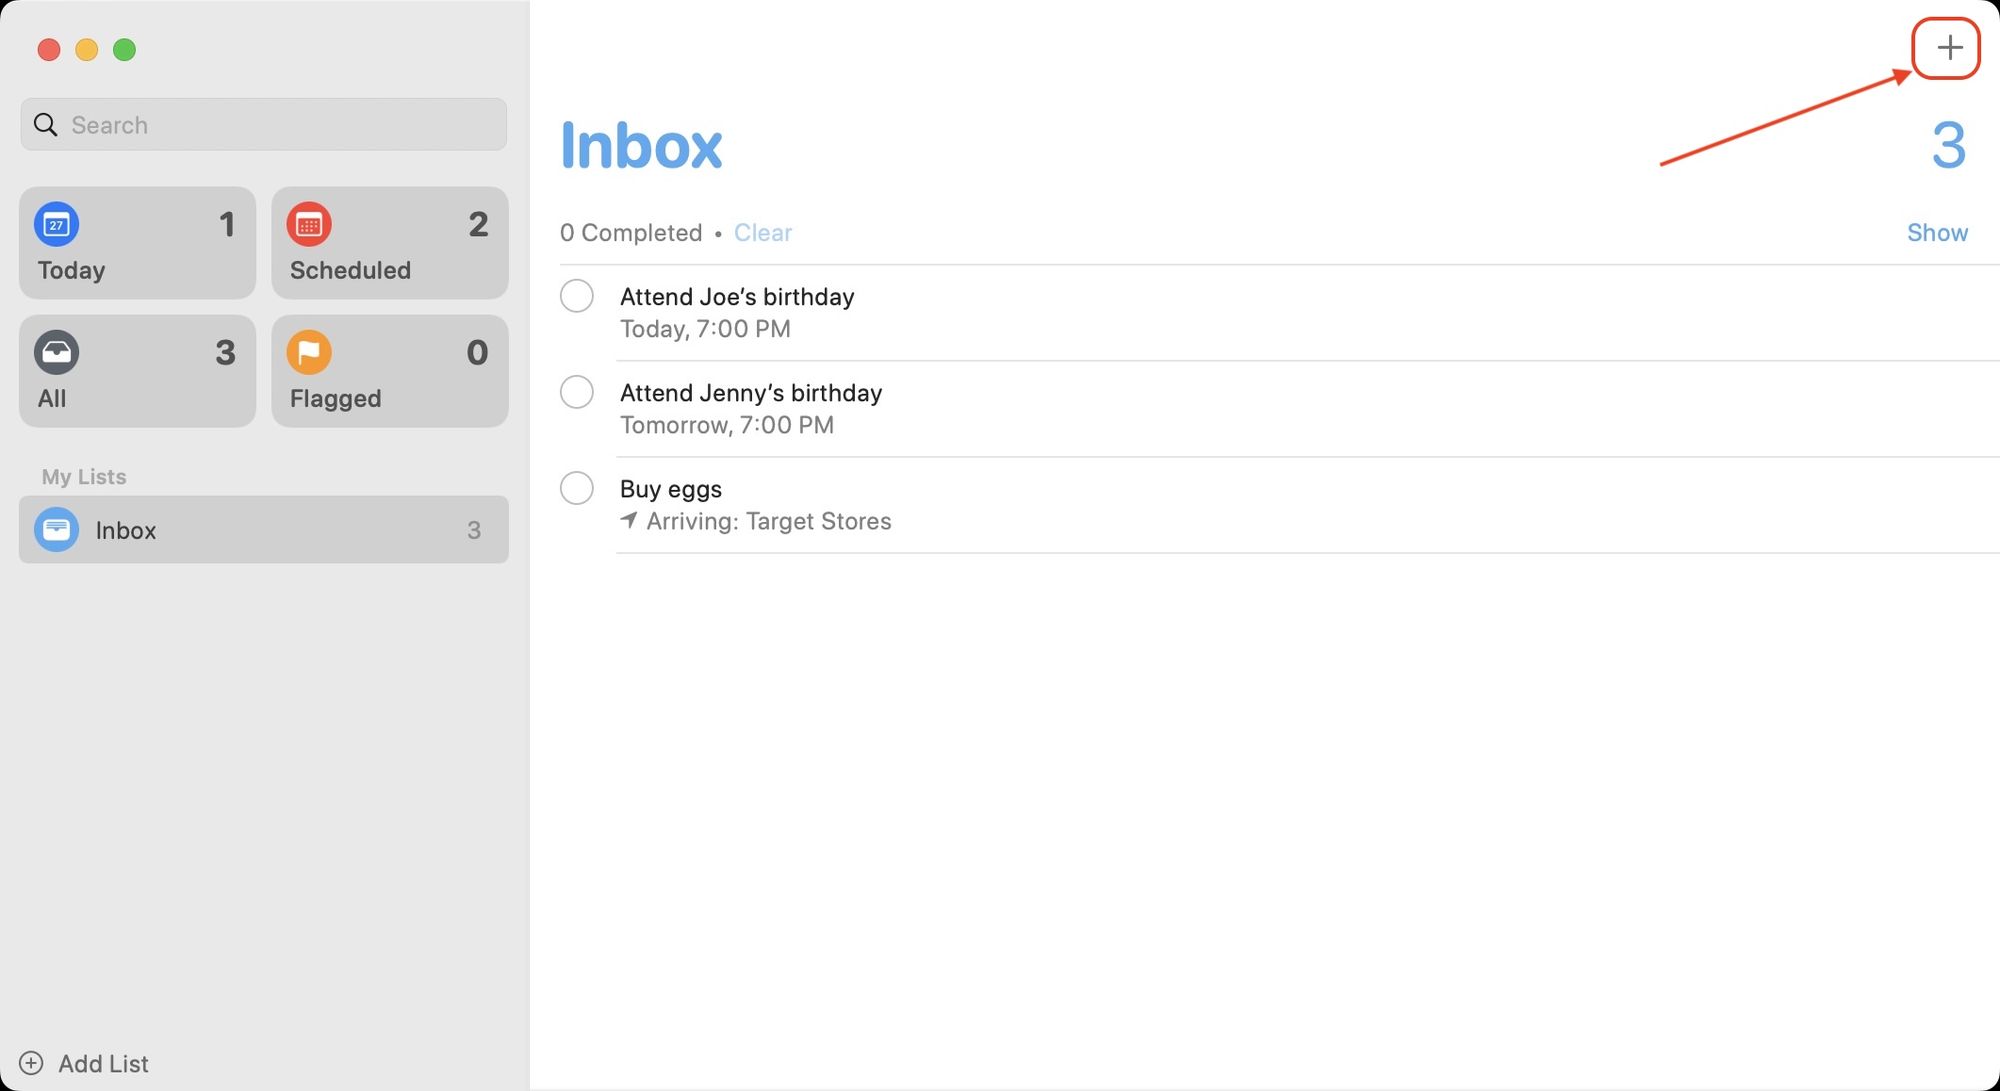The image size is (2000, 1091).
Task: Click the Add List button
Action: (103, 1063)
